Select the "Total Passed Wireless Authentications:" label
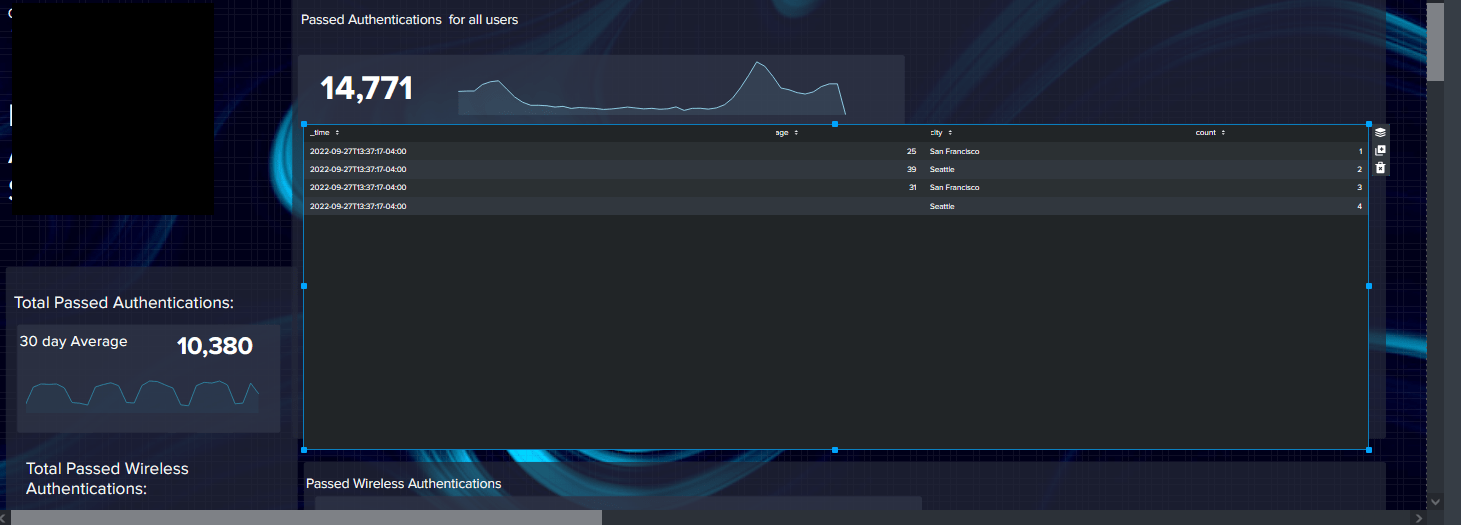Viewport: 1461px width, 525px height. click(107, 478)
